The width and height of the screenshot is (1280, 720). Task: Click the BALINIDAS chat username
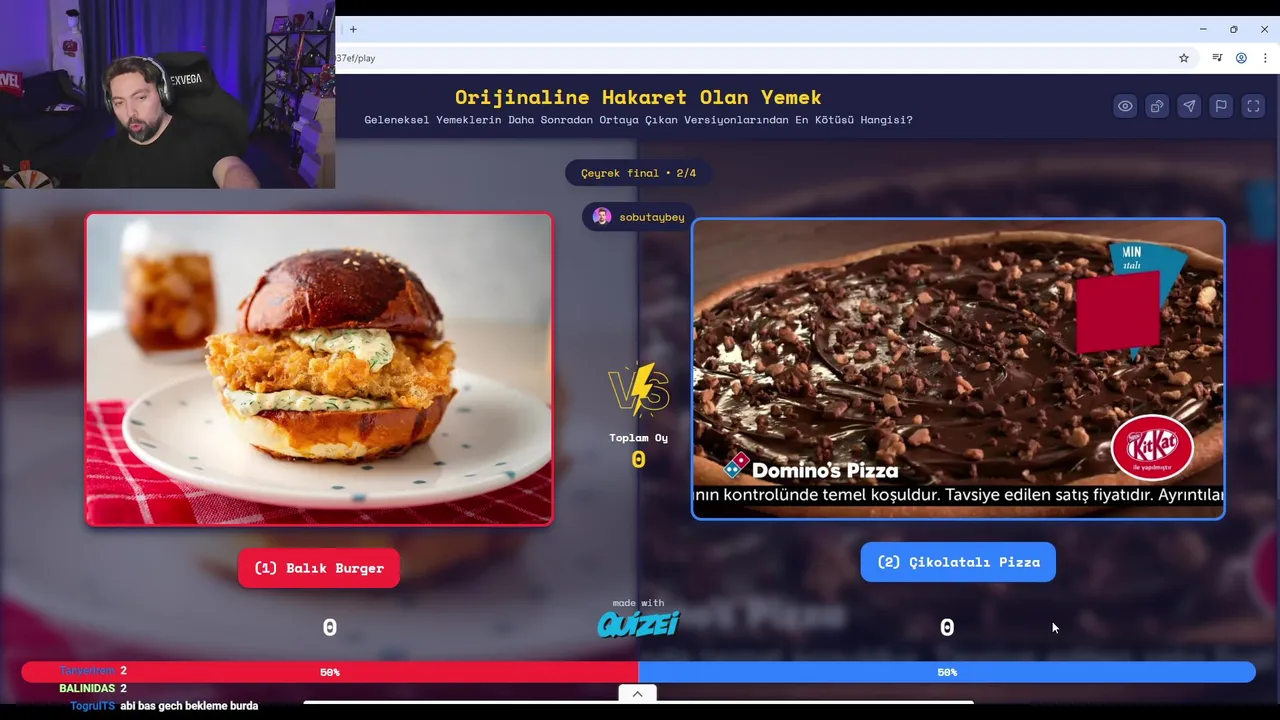(87, 689)
